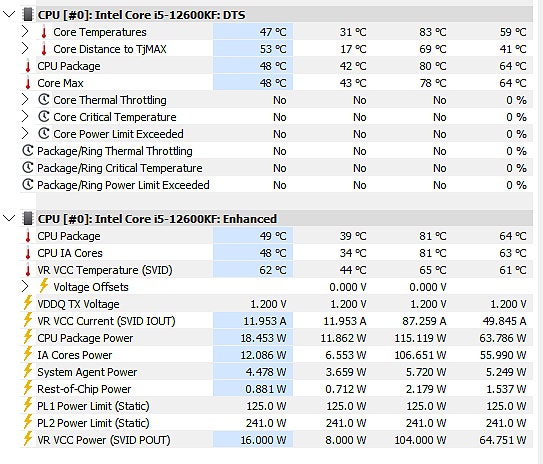Click the '115.119 W' maximum CPU Package Power
This screenshot has width=543, height=464.
420,338
